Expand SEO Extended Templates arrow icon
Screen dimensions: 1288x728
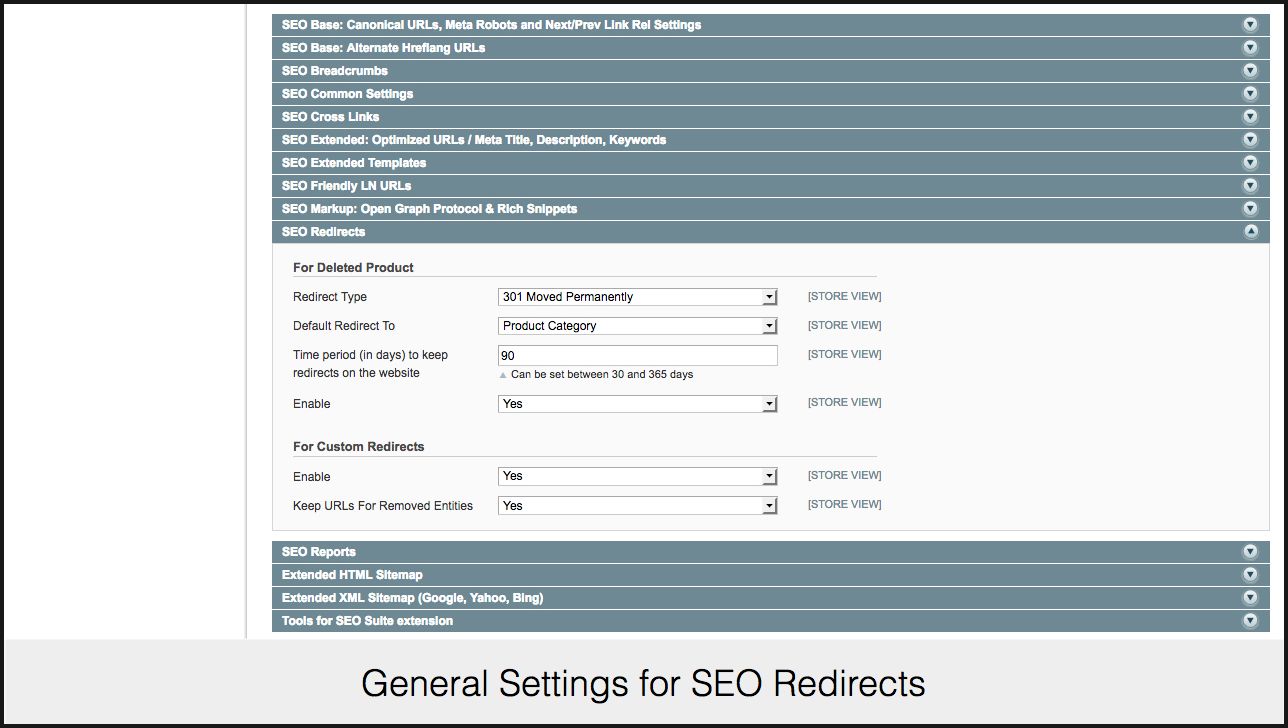tap(1249, 163)
